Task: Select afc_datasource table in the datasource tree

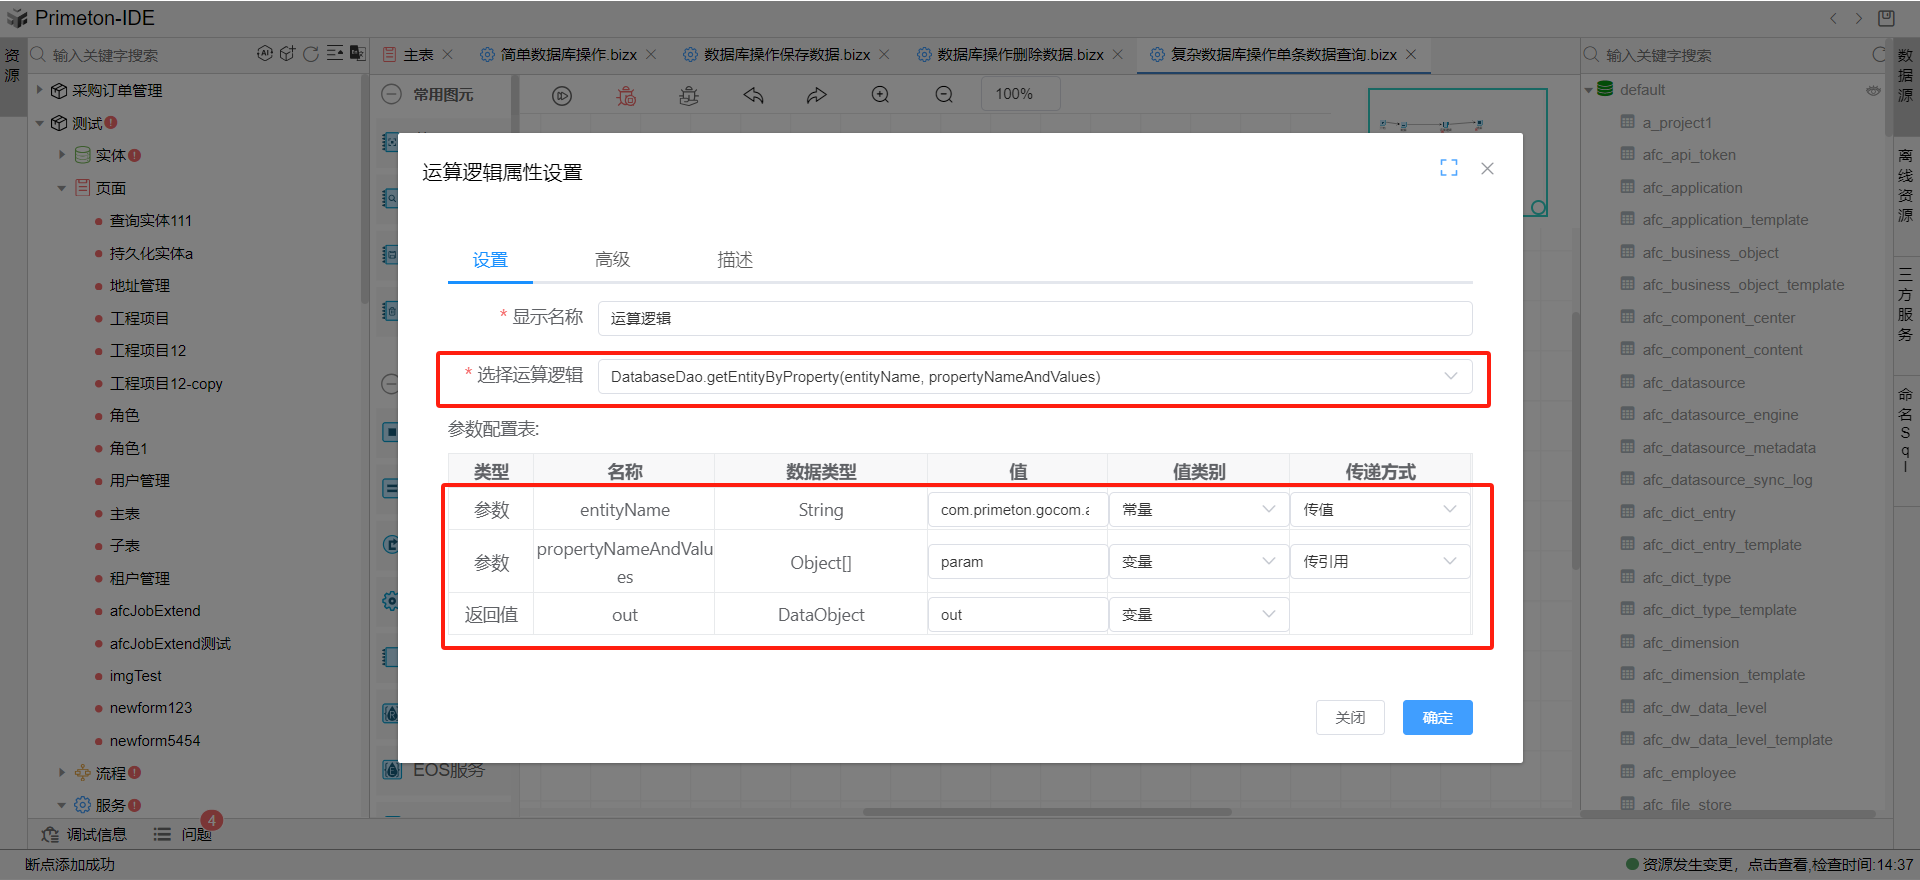Action: point(1692,383)
